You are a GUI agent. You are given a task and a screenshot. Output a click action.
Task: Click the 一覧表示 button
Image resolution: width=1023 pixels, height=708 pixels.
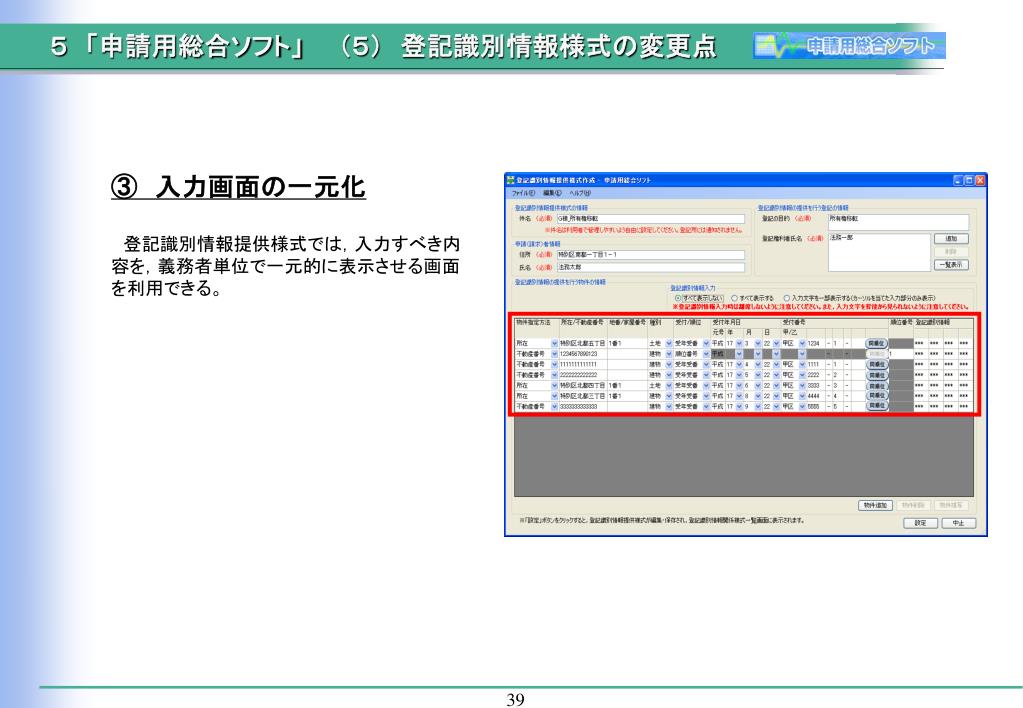point(951,265)
